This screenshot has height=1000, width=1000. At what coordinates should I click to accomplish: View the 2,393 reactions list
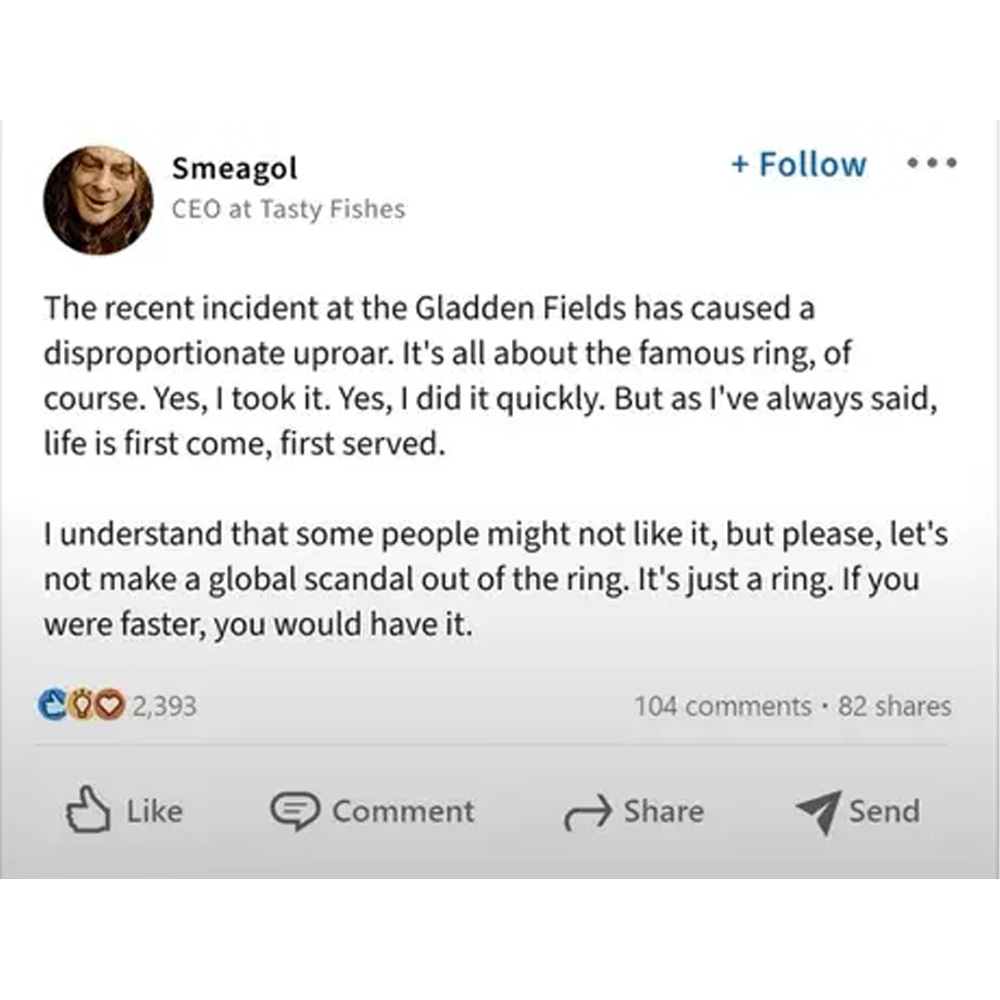[x=164, y=706]
